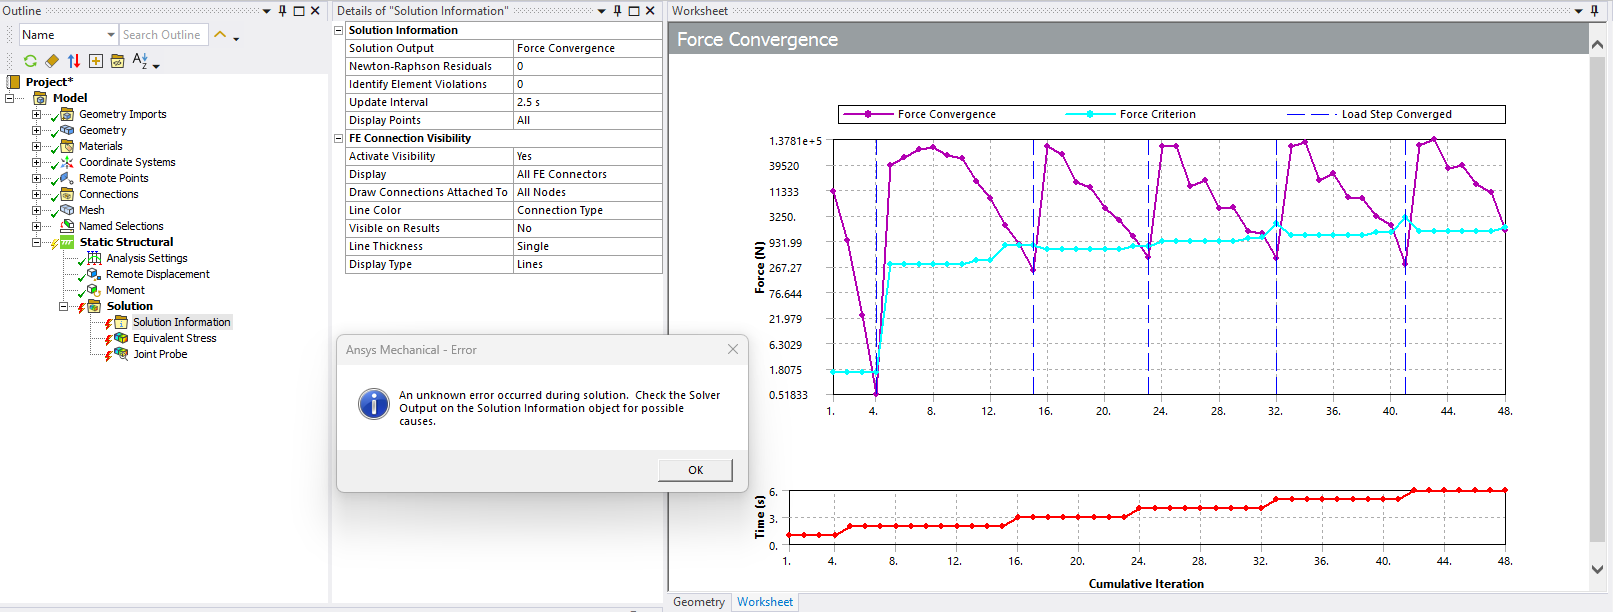Click the refresh search icon in Outline toolbar
This screenshot has width=1613, height=612.
click(30, 61)
